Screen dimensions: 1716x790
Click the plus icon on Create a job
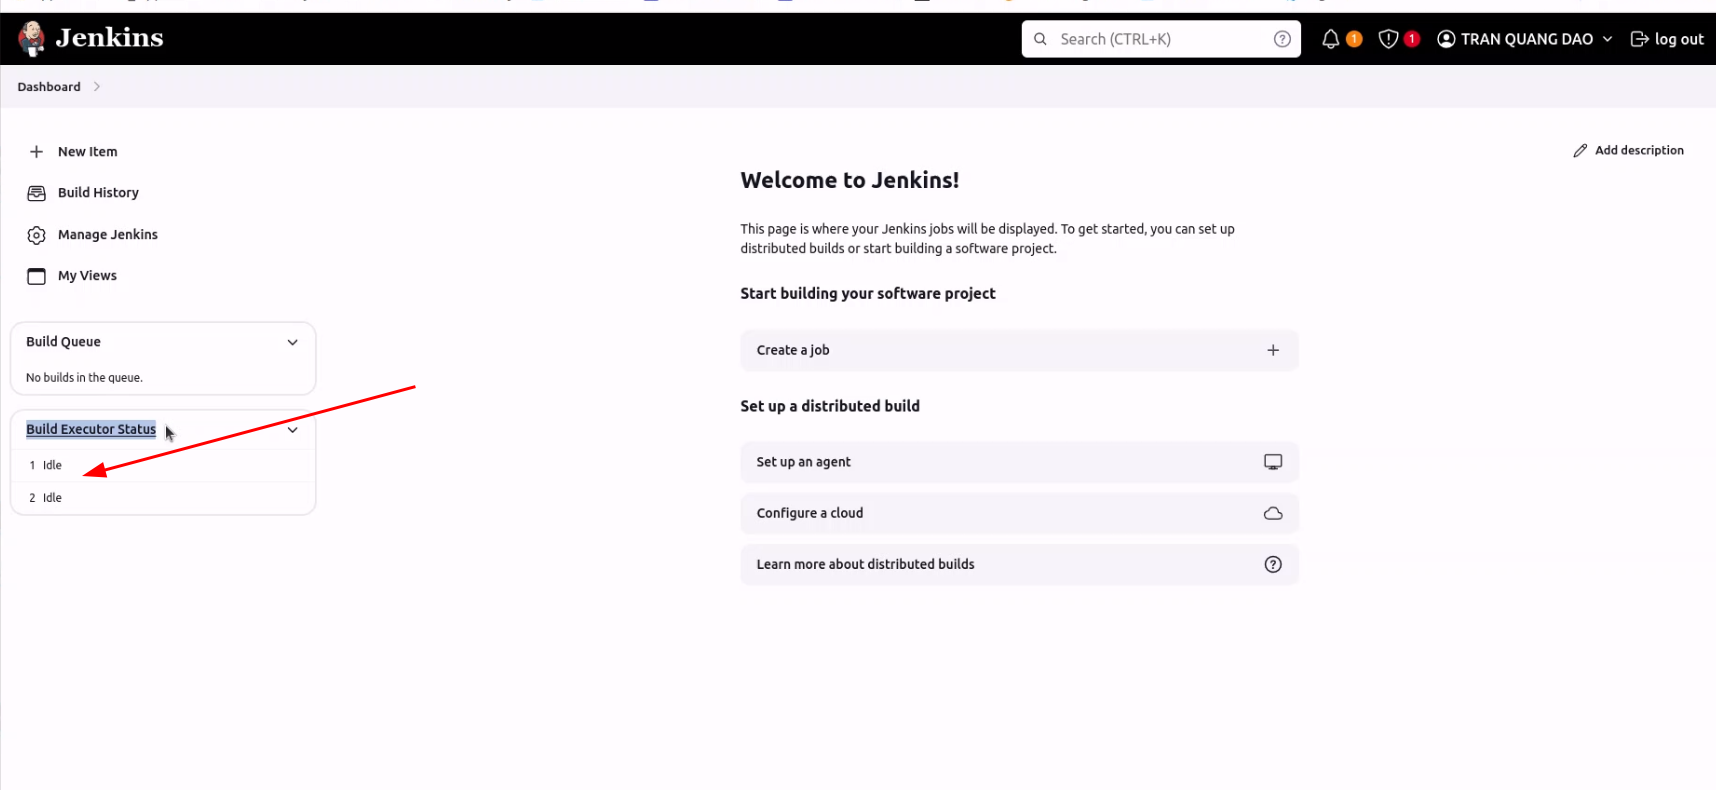1273,350
